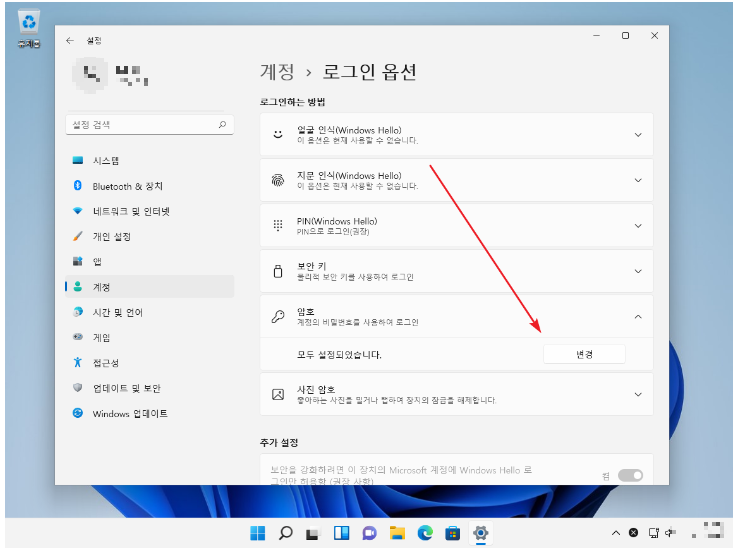Image resolution: width=738 pixels, height=554 pixels.
Task: Click the 추가 설정 heading
Action: pos(279,443)
